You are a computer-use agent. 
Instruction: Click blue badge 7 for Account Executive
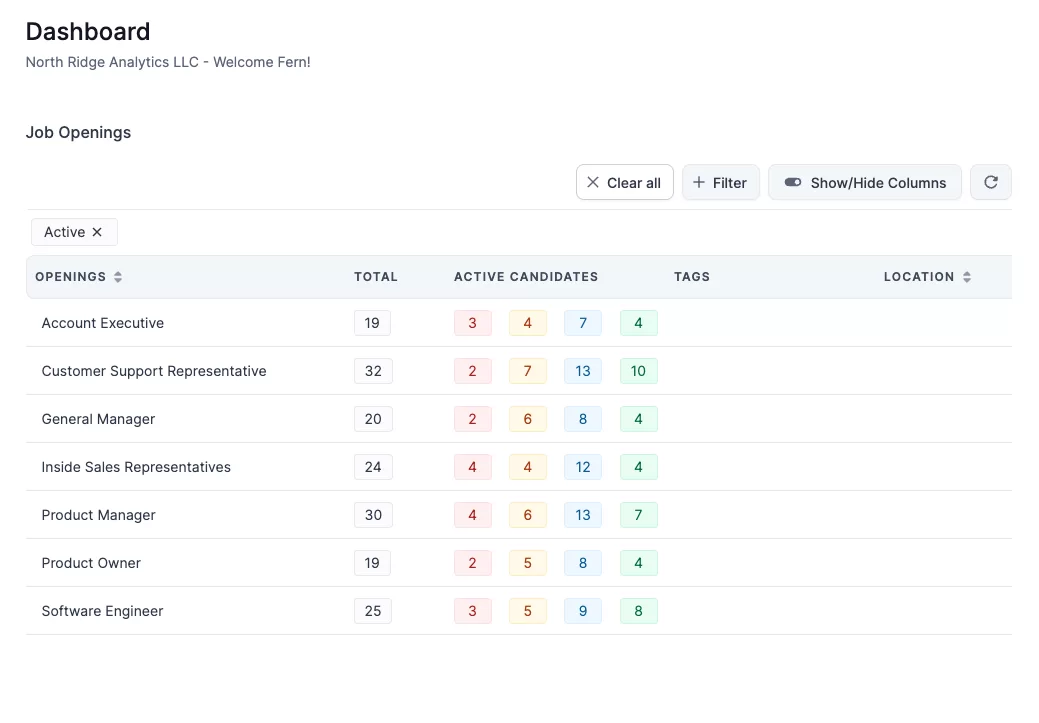tap(583, 323)
